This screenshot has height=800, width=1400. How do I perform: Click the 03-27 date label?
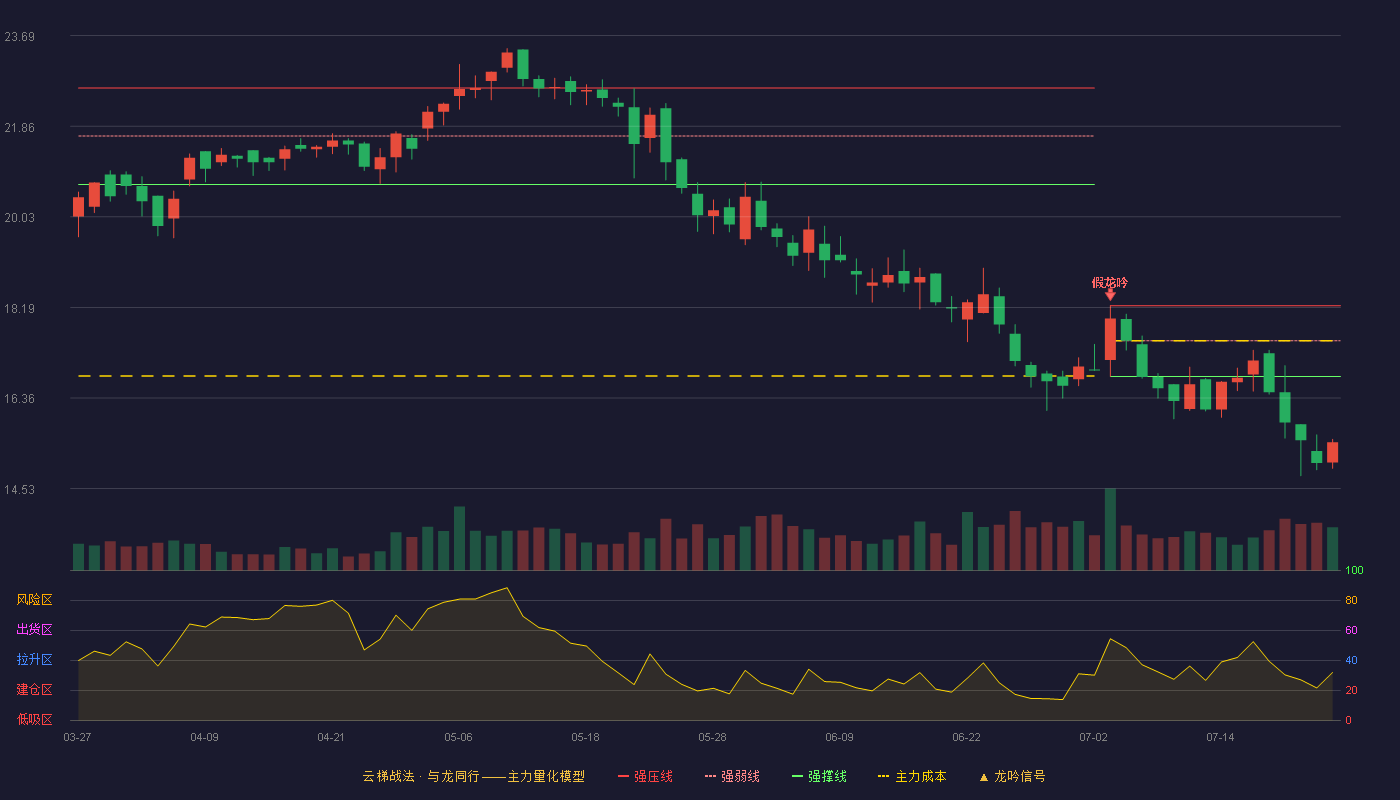coord(77,737)
